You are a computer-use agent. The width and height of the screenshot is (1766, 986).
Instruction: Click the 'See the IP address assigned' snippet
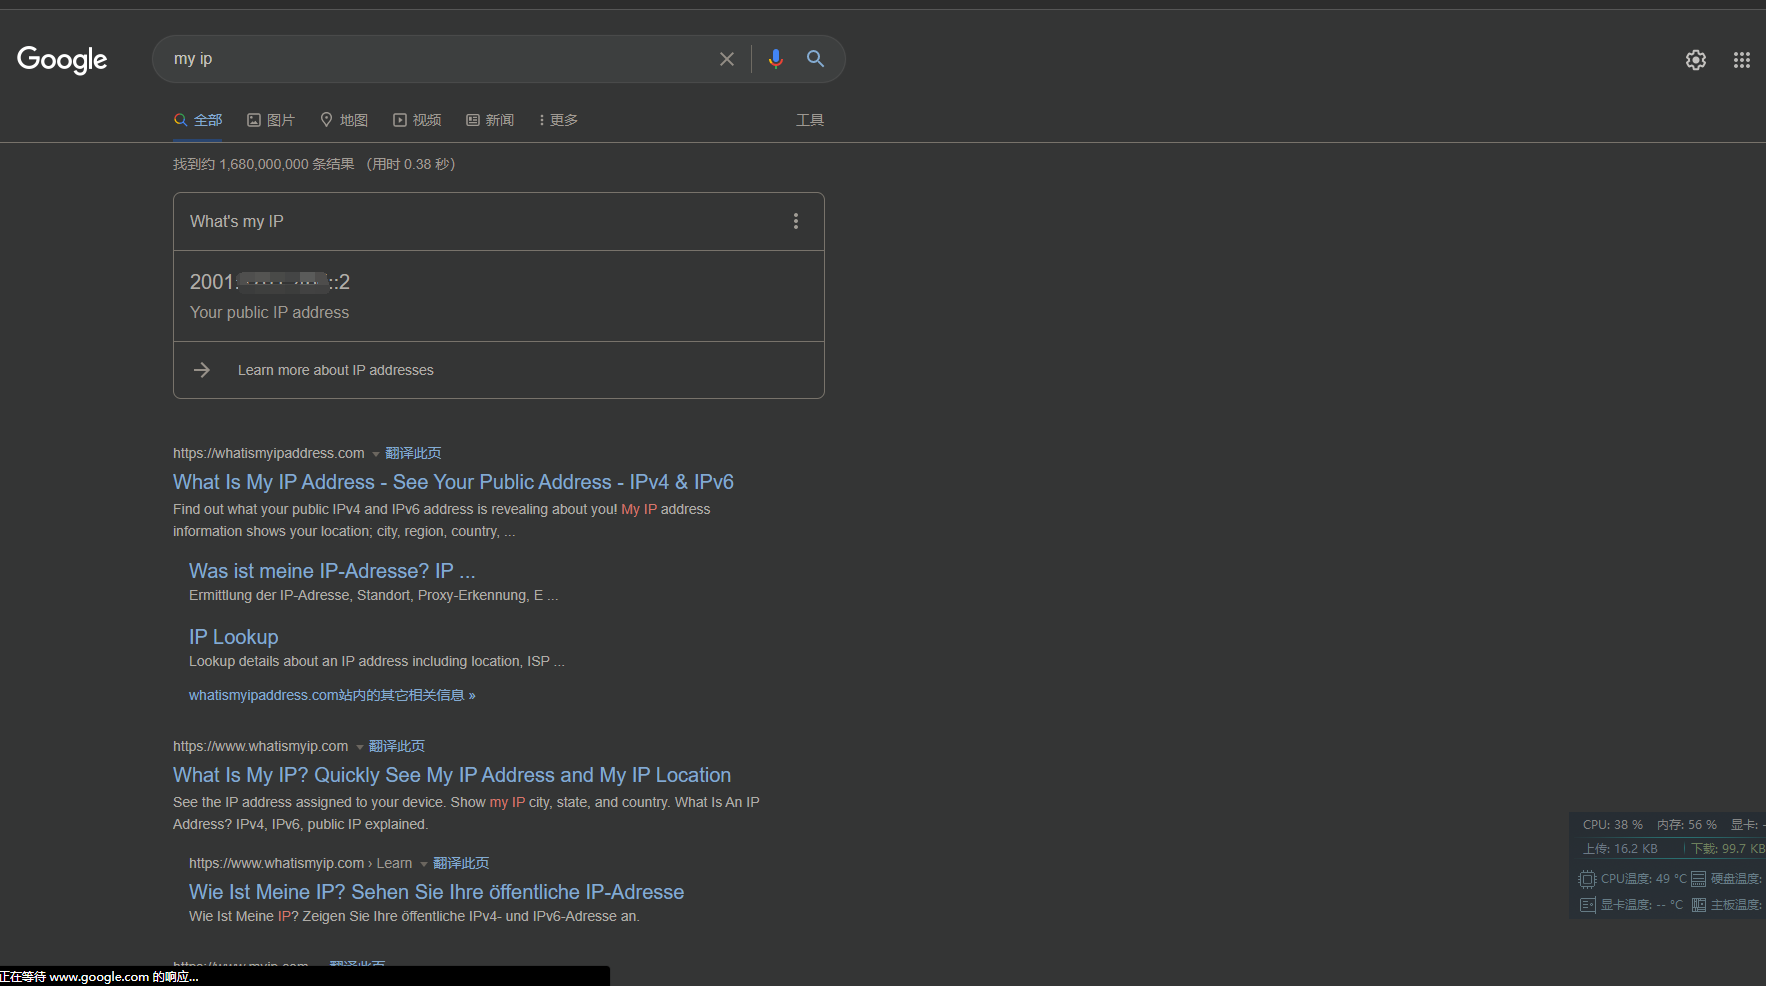pyautogui.click(x=466, y=813)
